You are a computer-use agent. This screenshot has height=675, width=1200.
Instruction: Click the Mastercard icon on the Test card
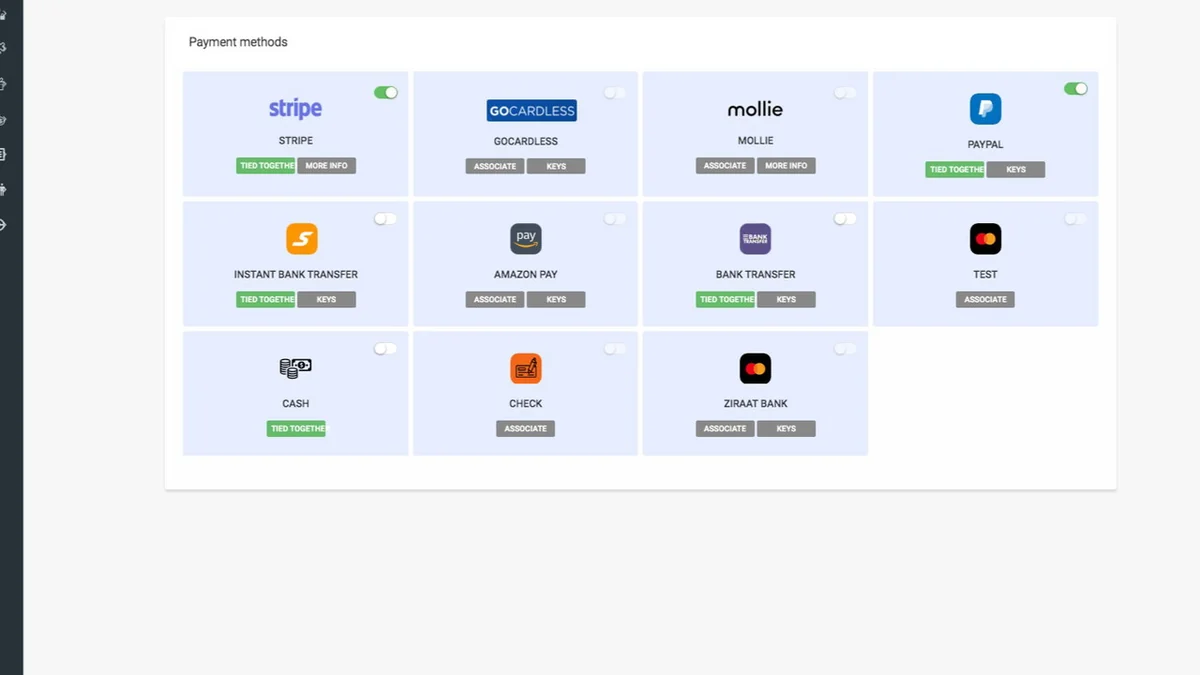click(985, 239)
